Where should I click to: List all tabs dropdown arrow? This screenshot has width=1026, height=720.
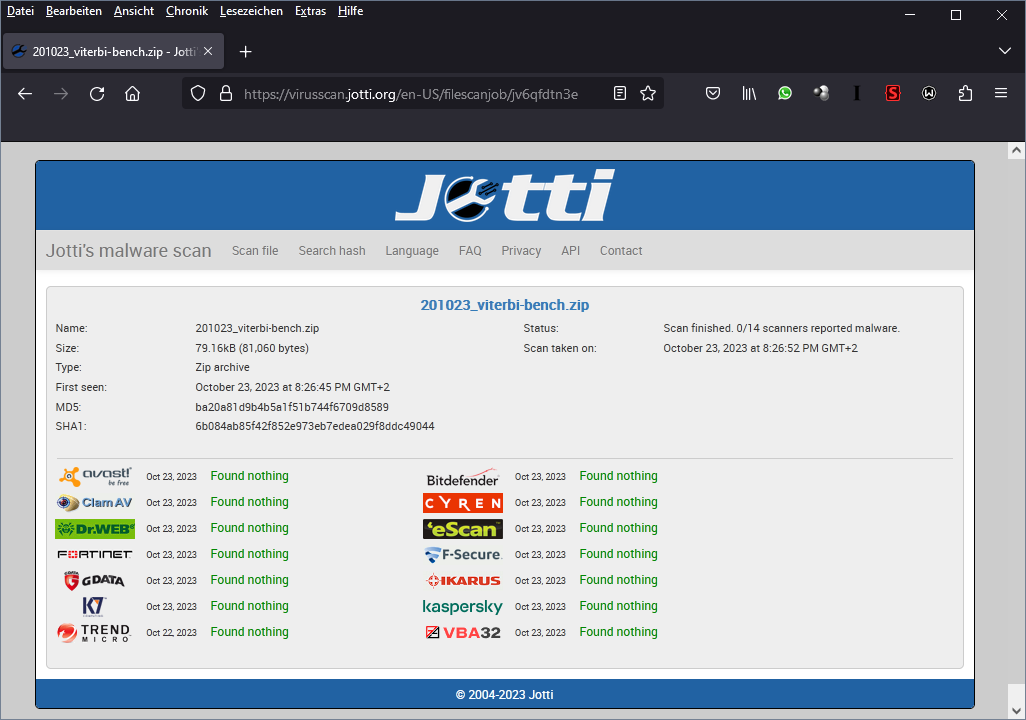[x=1004, y=51]
